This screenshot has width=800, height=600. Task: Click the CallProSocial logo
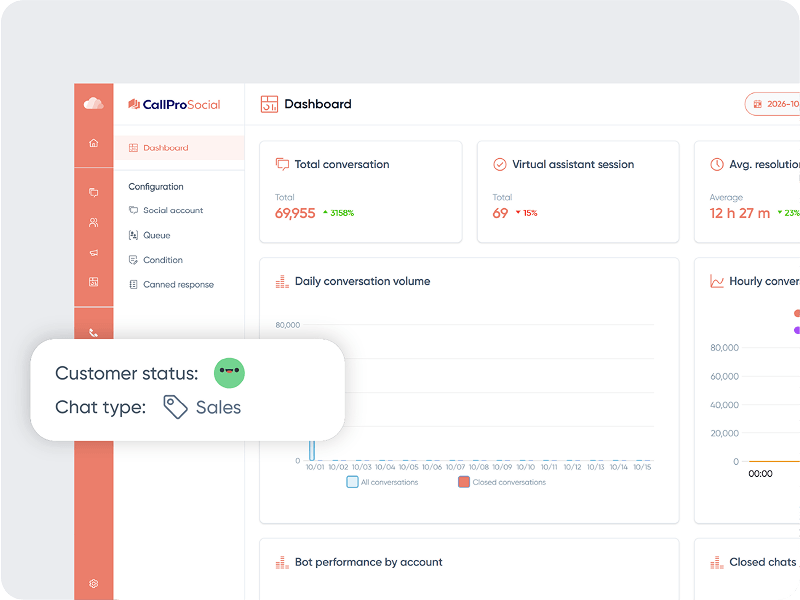tap(174, 105)
